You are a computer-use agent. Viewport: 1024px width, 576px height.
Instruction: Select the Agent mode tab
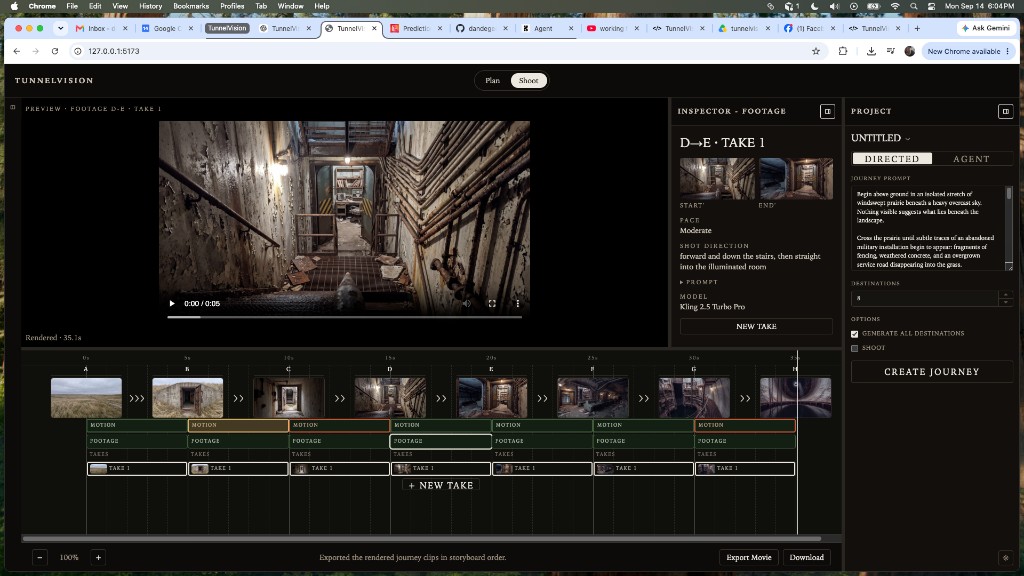coord(971,159)
